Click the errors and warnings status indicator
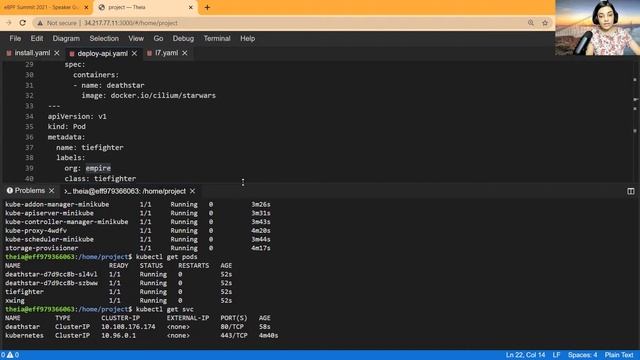Screen dimensions: 640x360 tap(10, 355)
